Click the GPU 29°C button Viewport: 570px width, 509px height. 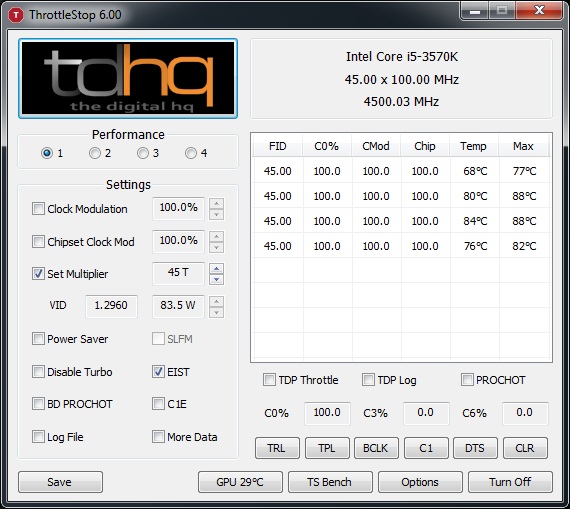[x=240, y=482]
